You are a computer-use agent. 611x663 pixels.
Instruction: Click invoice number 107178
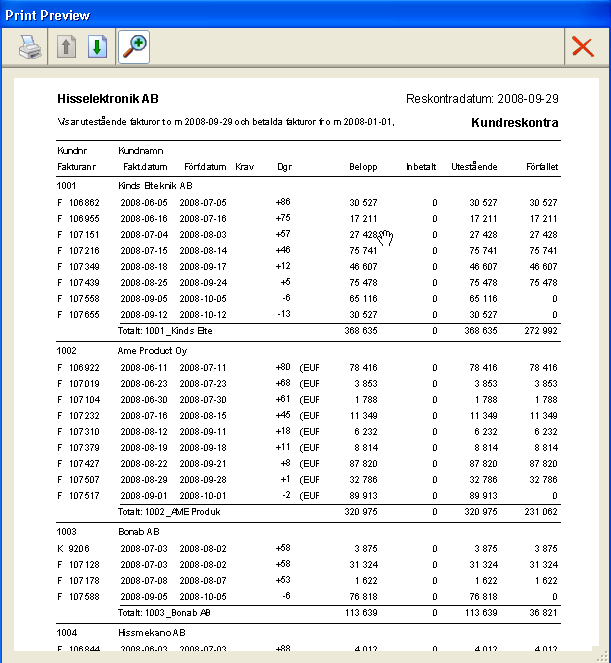[84, 581]
